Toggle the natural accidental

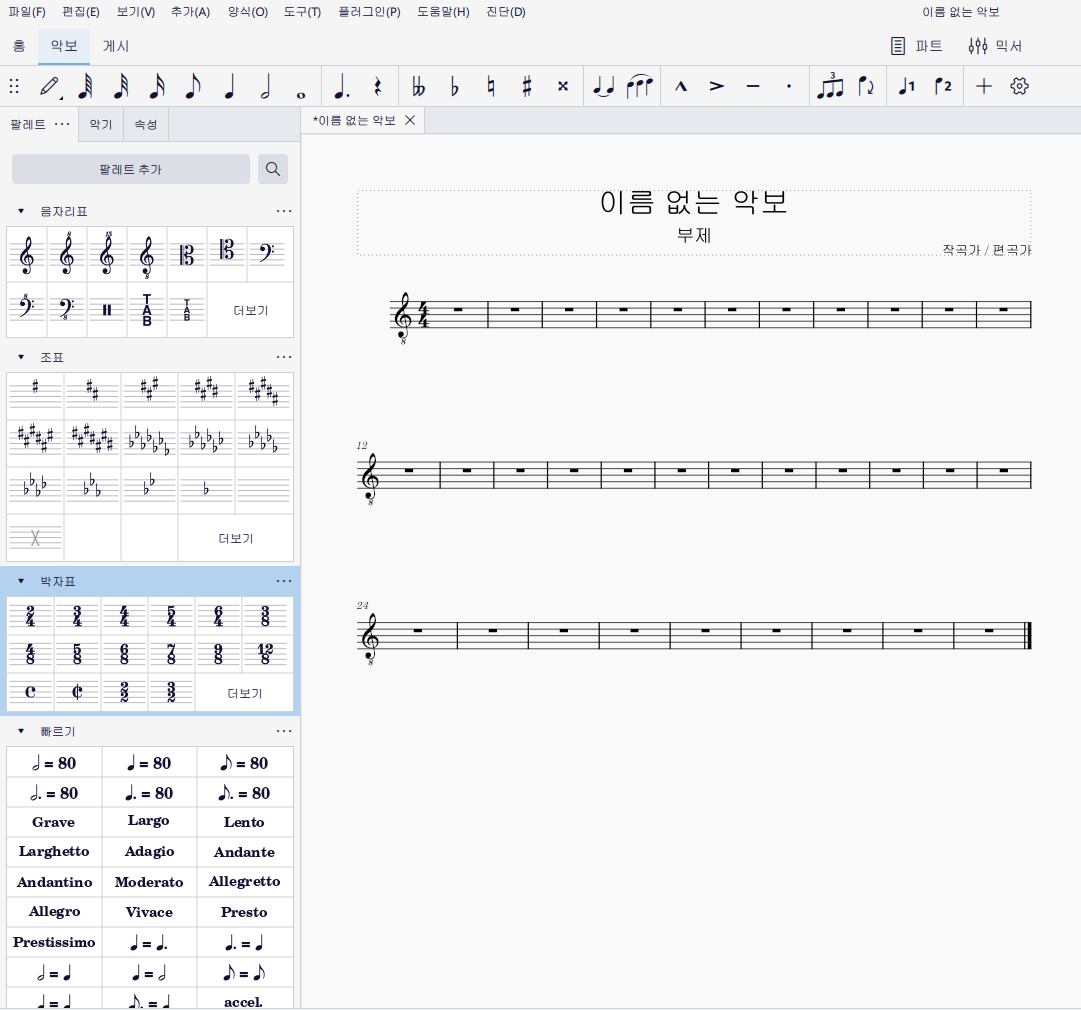(x=491, y=86)
